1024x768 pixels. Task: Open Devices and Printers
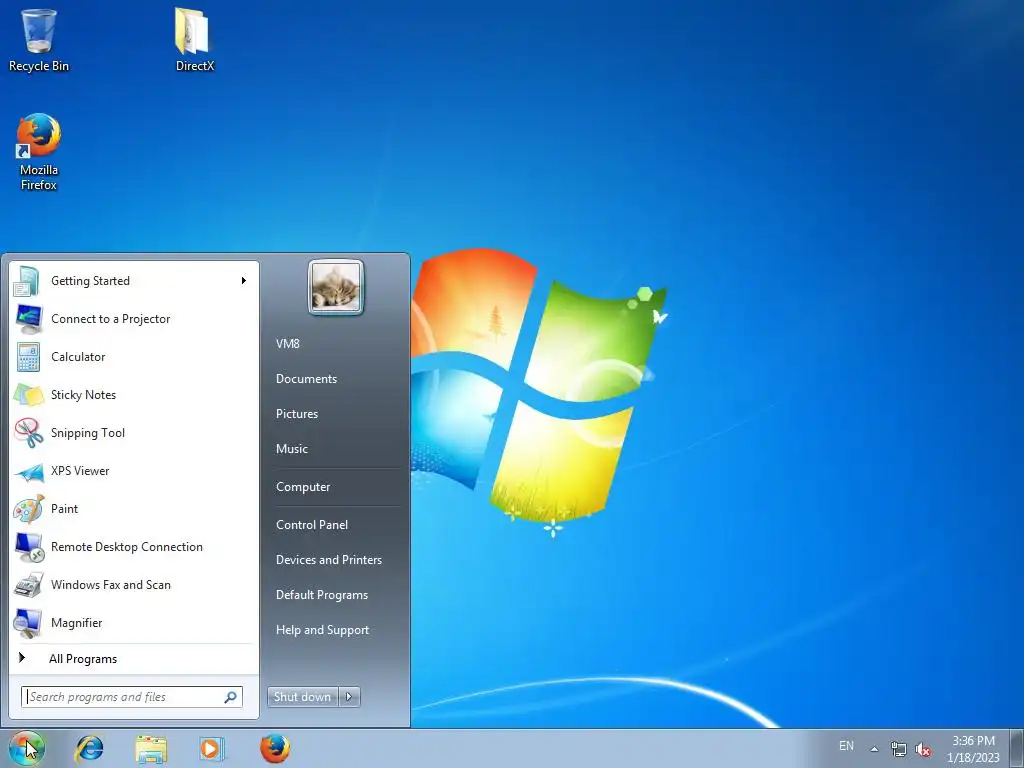click(x=329, y=560)
